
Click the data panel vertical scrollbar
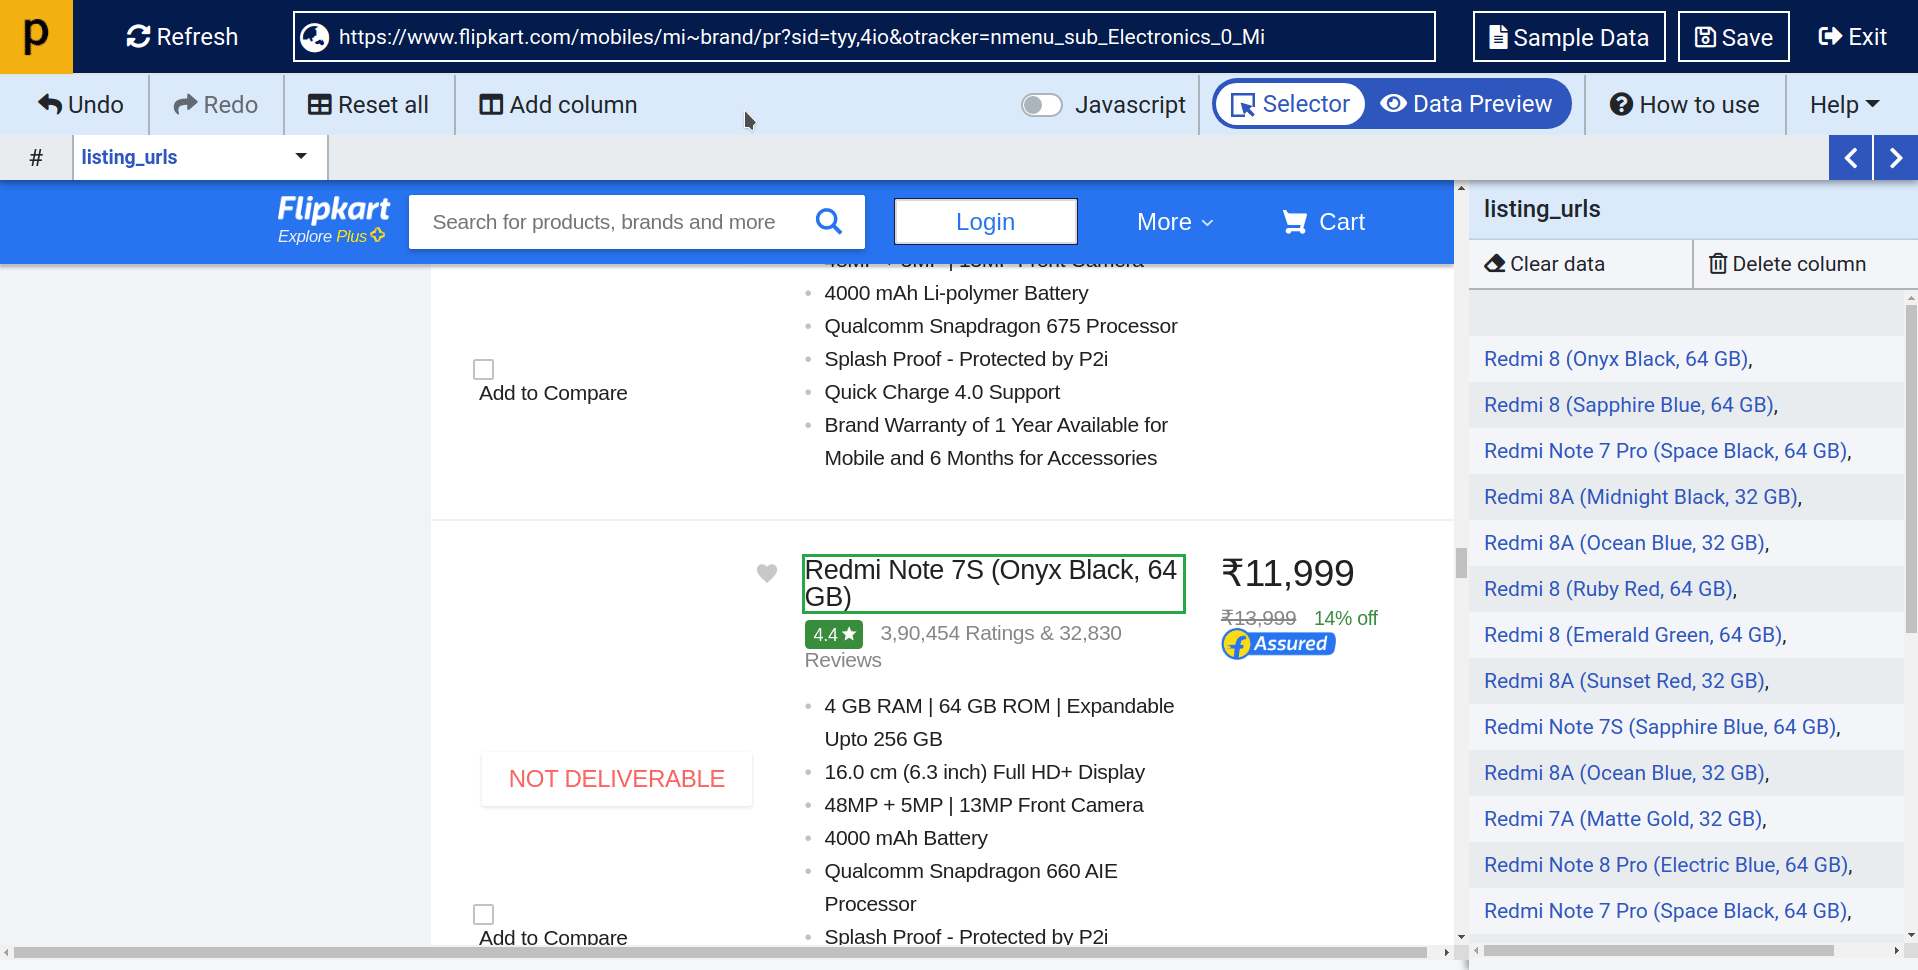[1911, 469]
